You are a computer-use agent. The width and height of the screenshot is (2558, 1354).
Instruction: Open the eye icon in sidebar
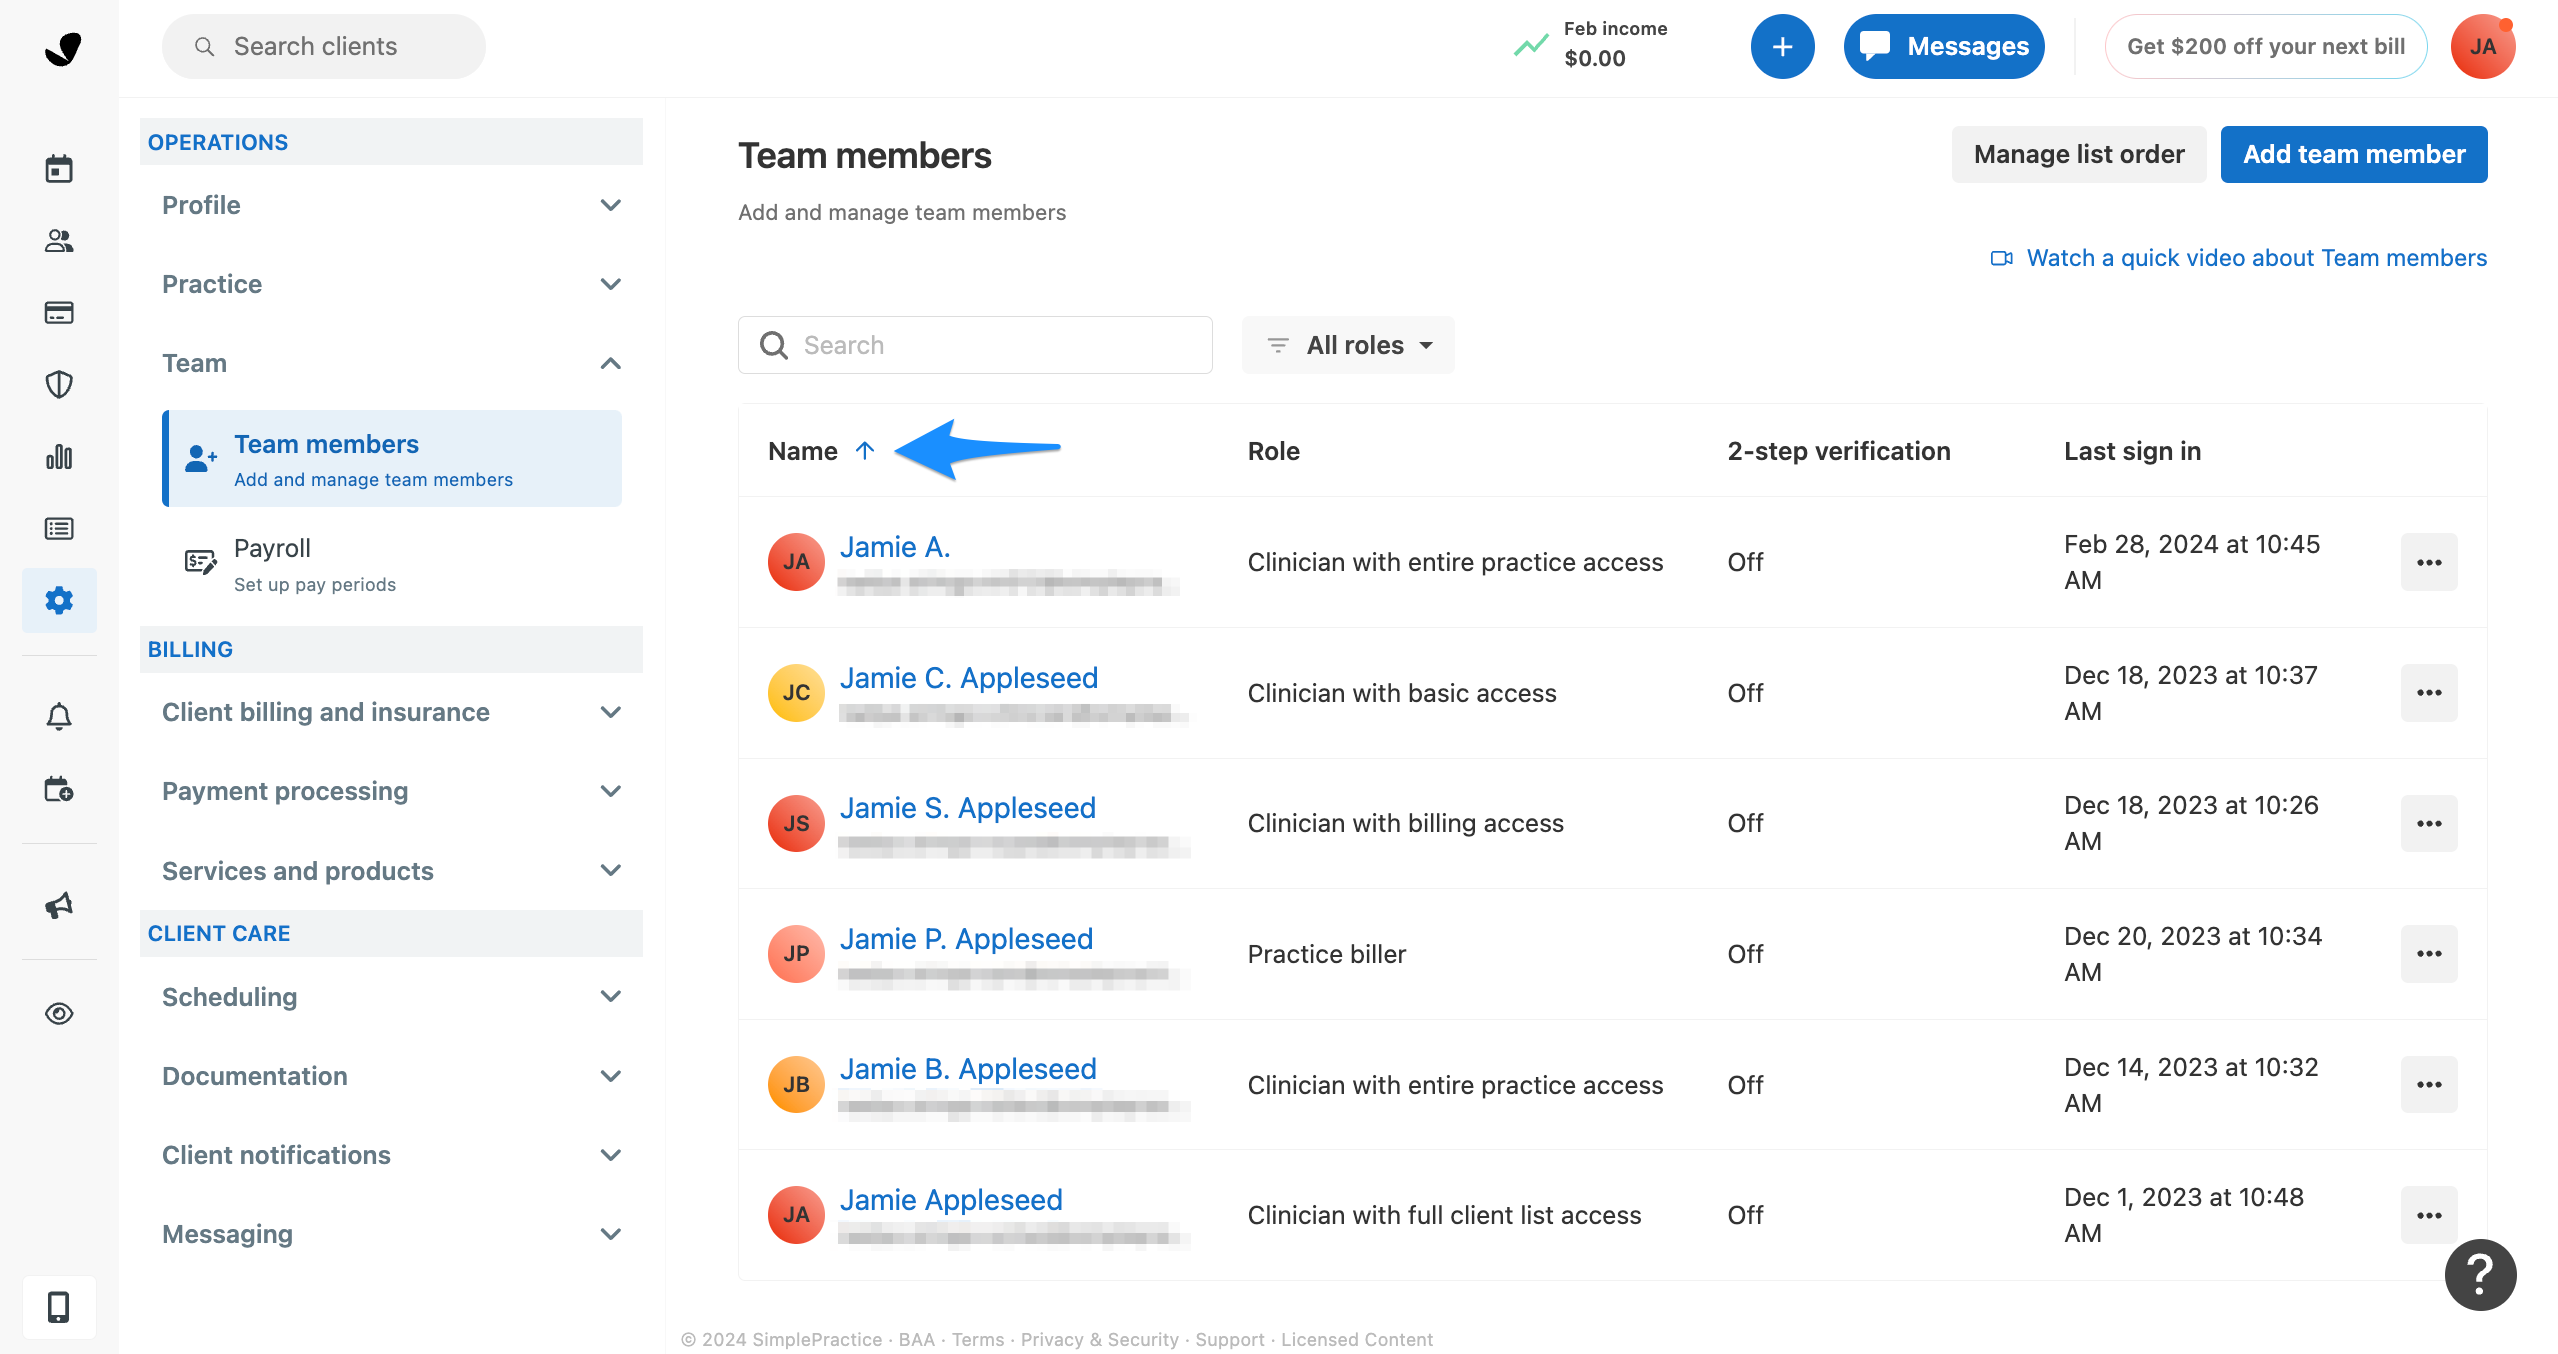point(59,1014)
